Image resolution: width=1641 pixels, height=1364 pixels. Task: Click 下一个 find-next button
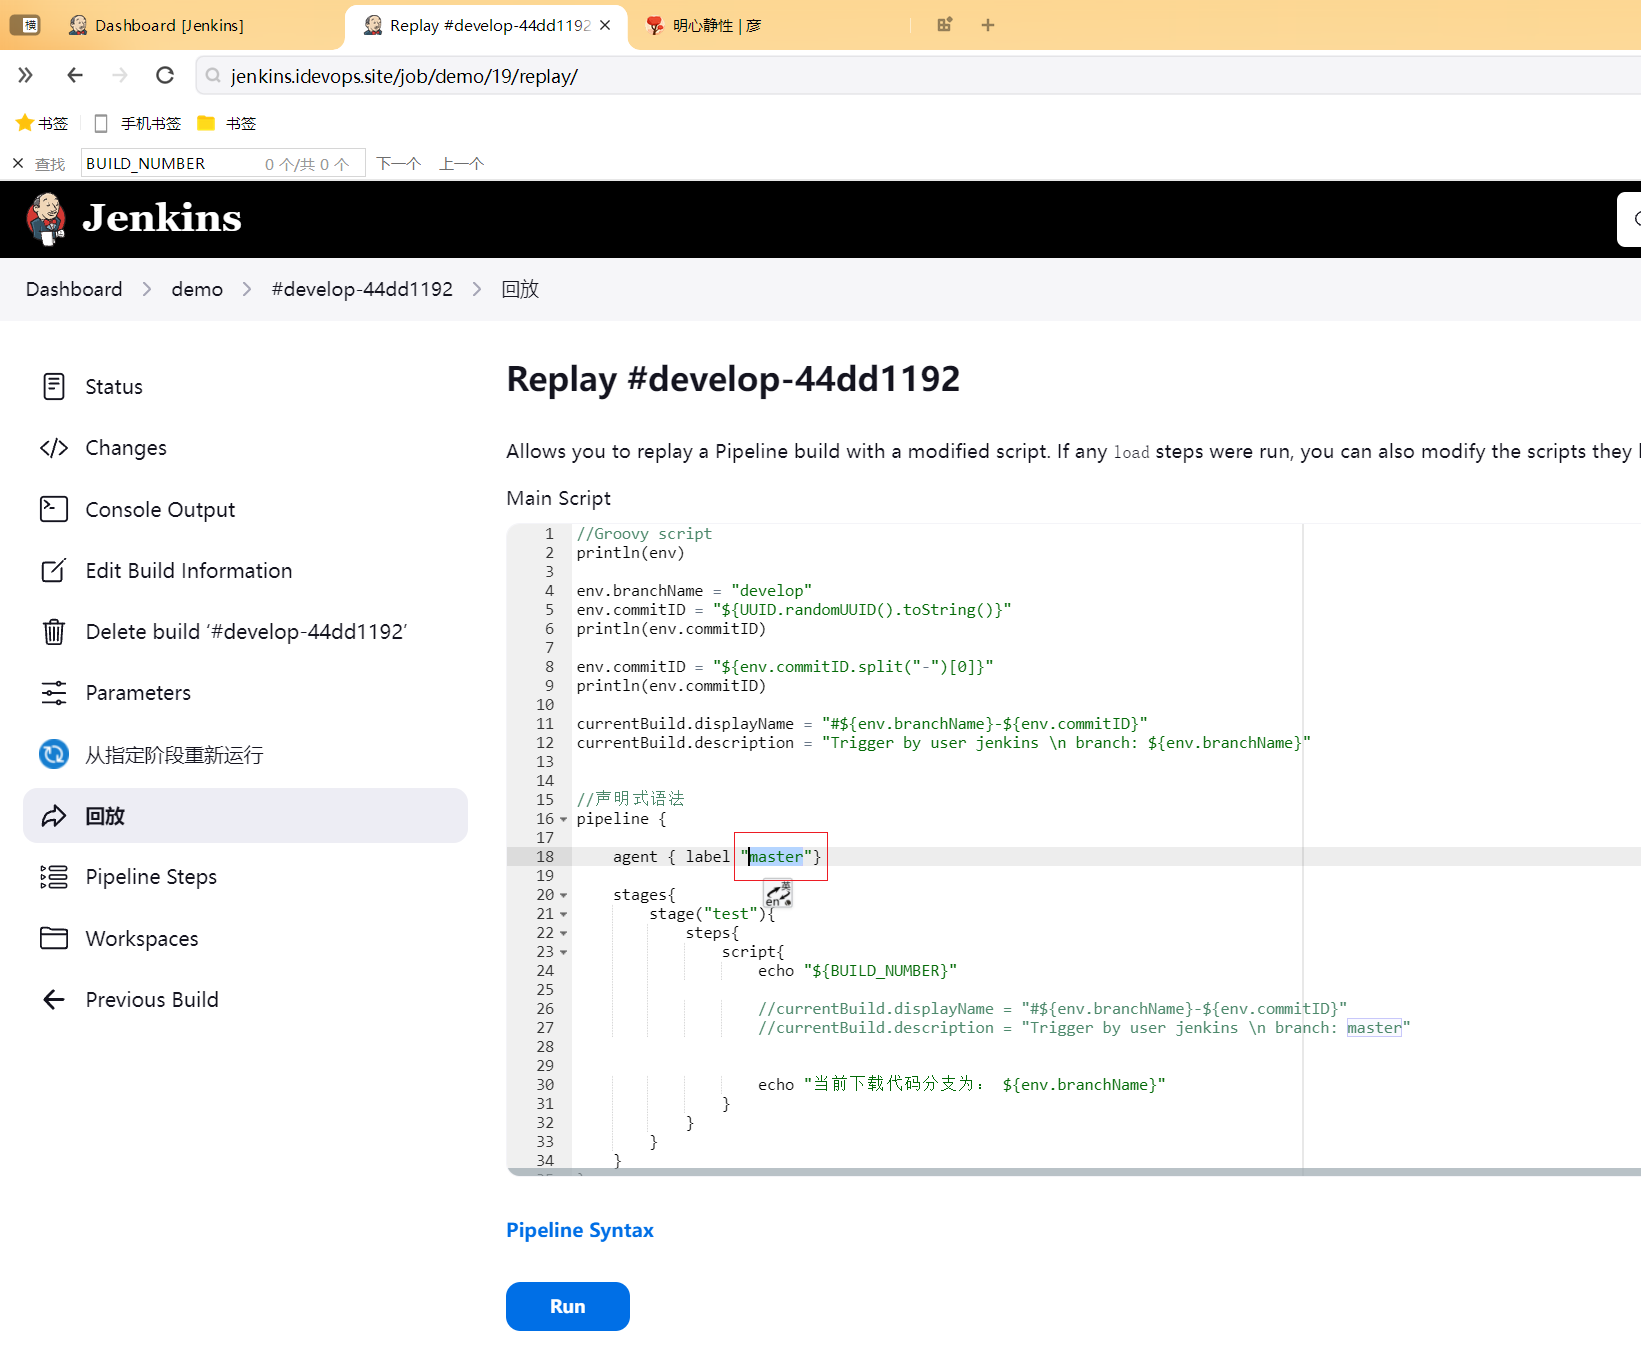pyautogui.click(x=398, y=163)
